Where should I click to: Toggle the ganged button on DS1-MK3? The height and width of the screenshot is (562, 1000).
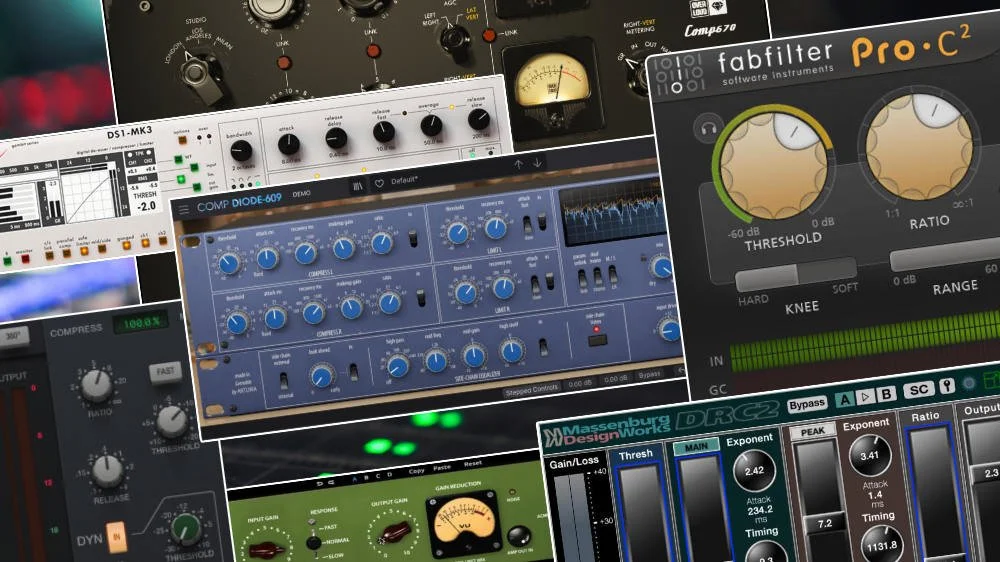pos(126,246)
